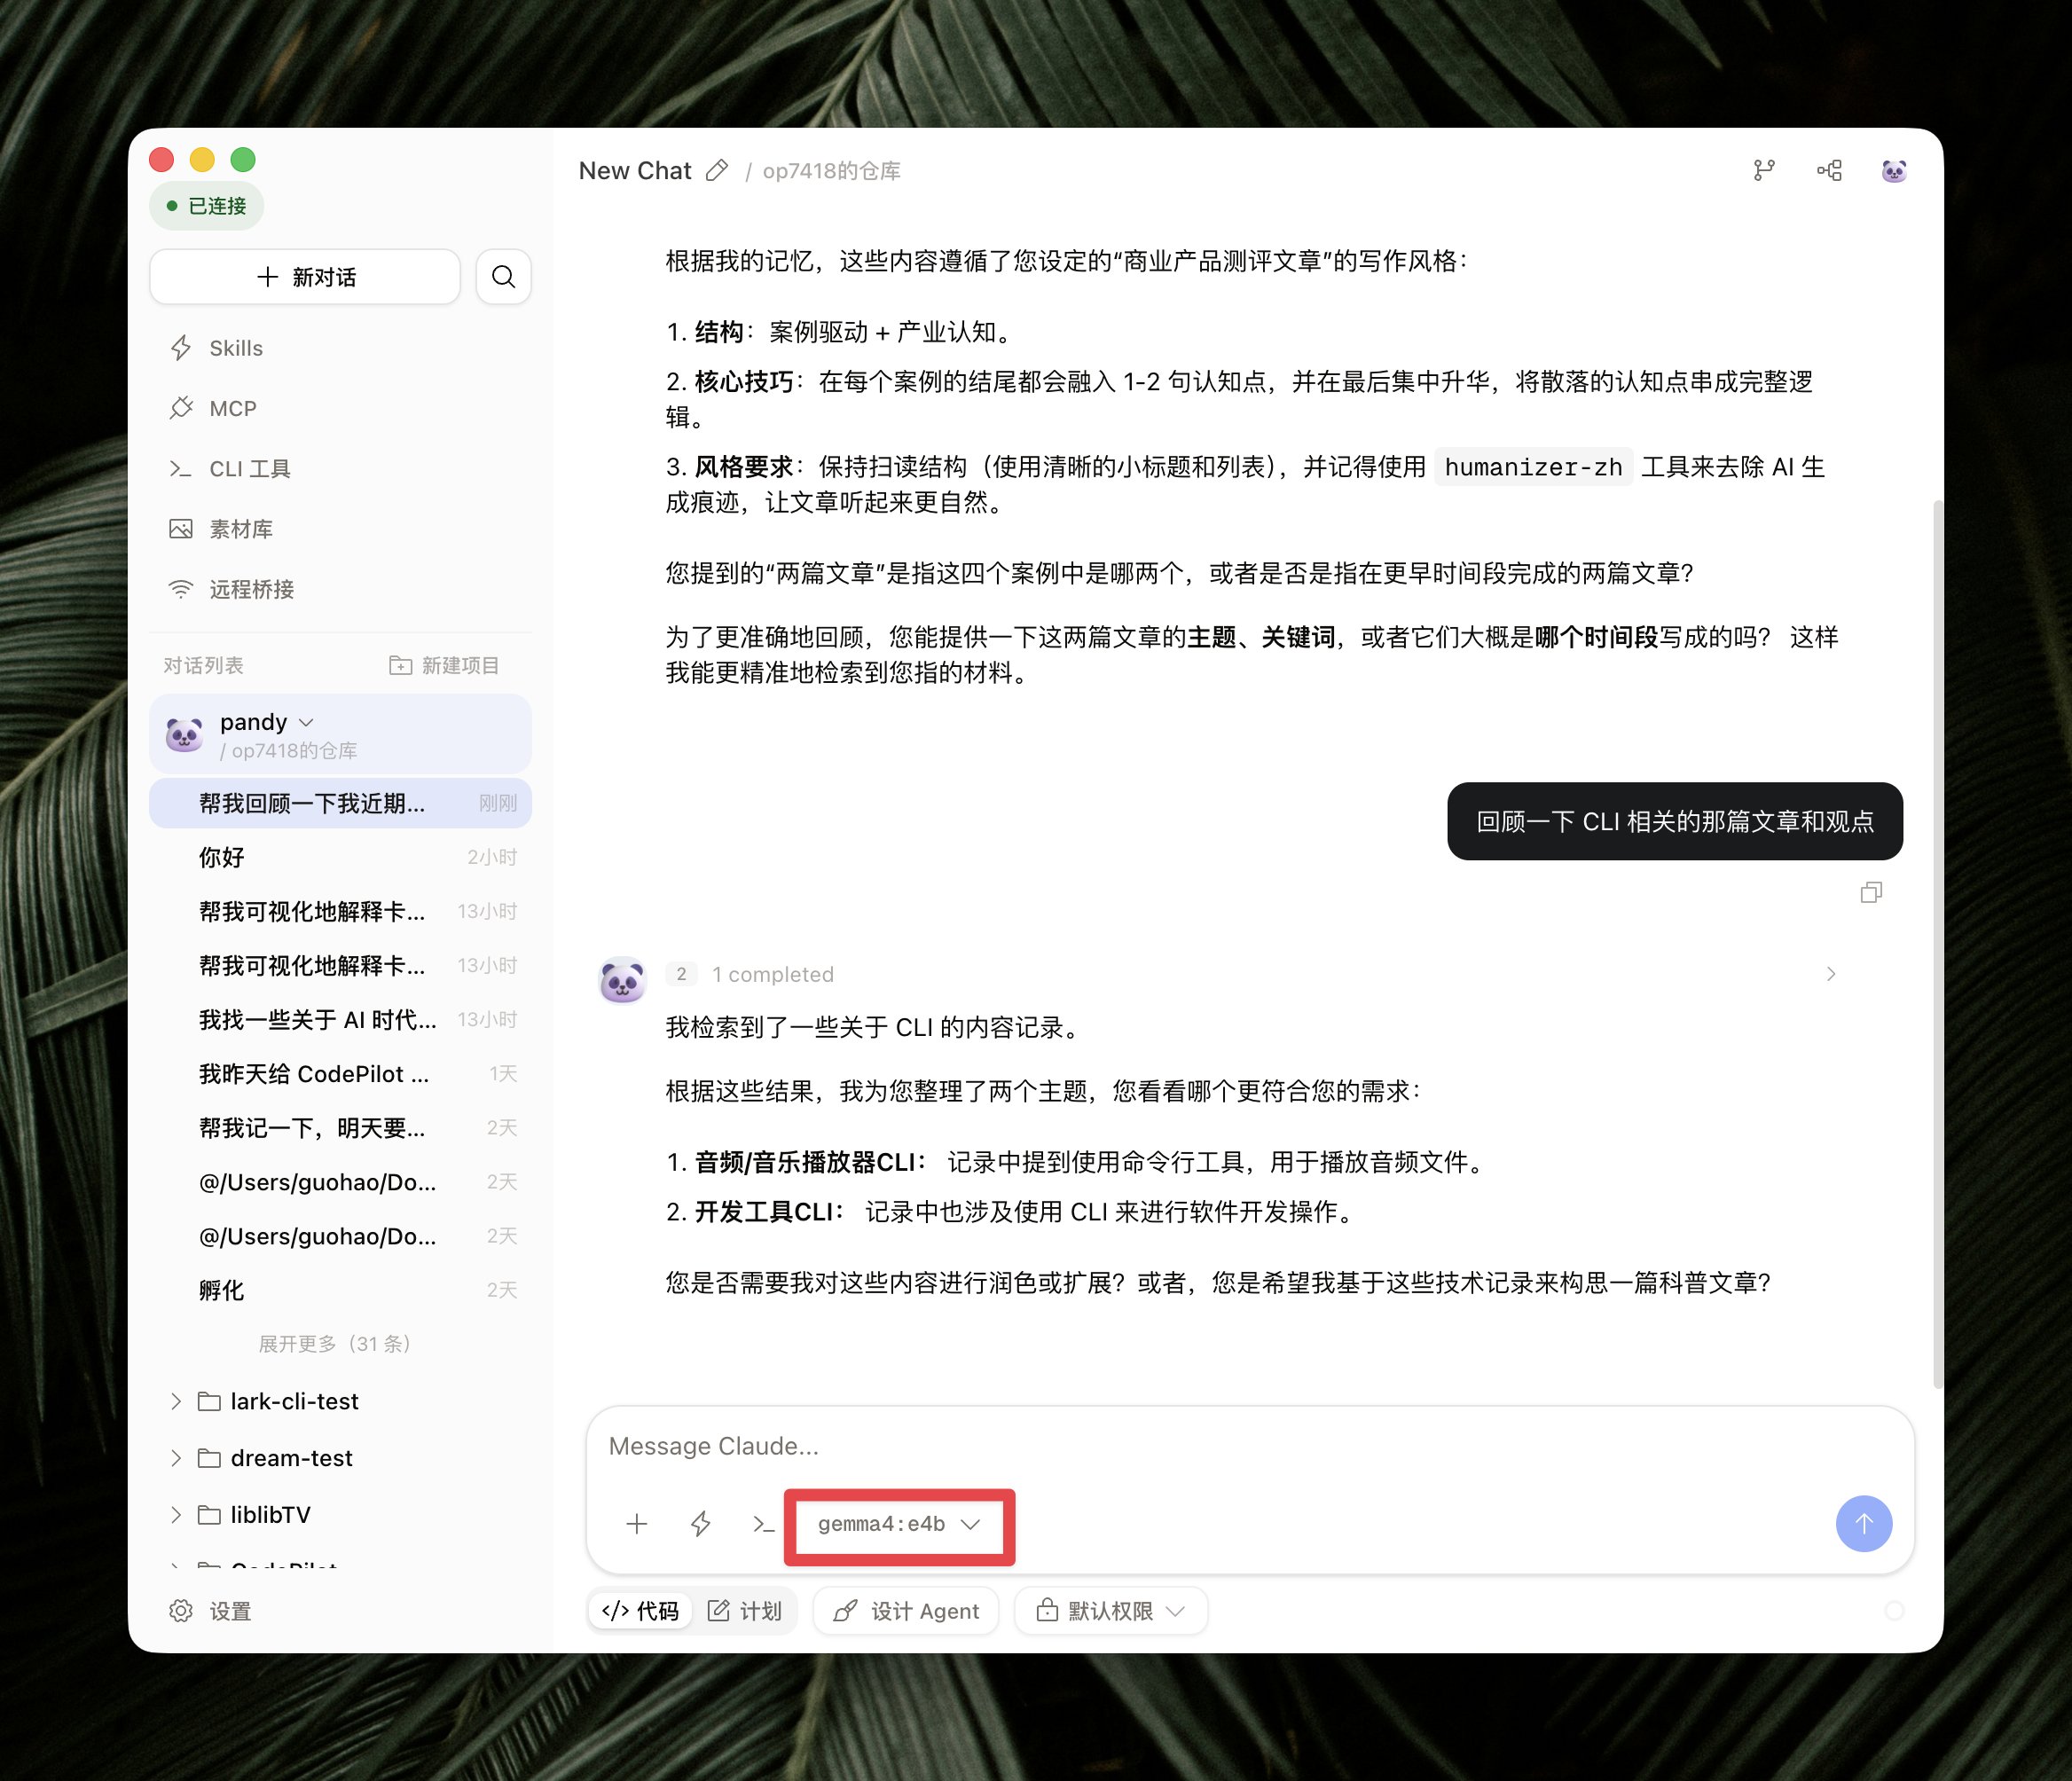
Task: Switch to 计划 mode
Action: 745,1611
